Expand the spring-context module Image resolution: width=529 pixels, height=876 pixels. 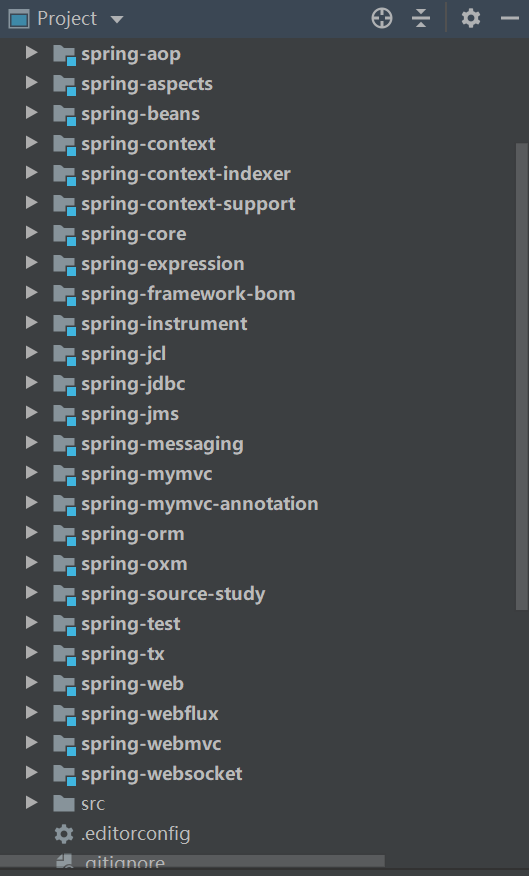click(x=32, y=143)
